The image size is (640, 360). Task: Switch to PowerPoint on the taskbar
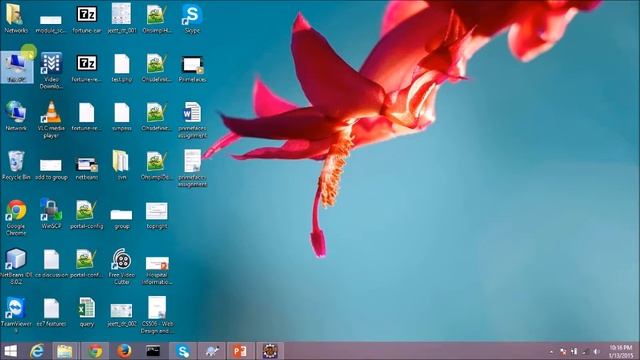click(240, 351)
